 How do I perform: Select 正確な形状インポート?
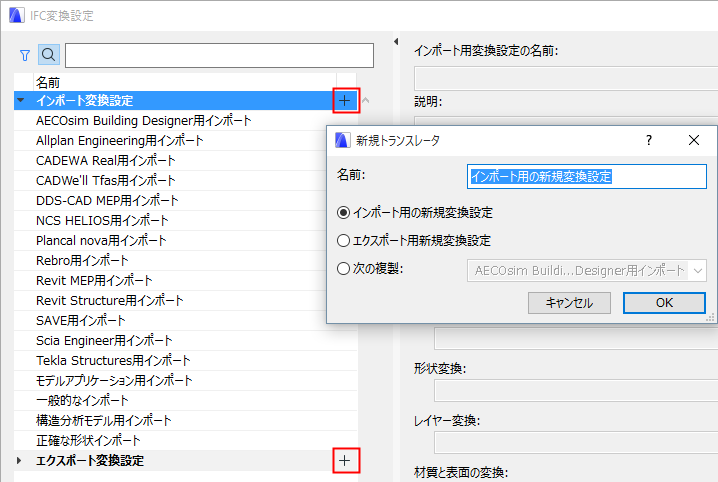click(x=185, y=440)
